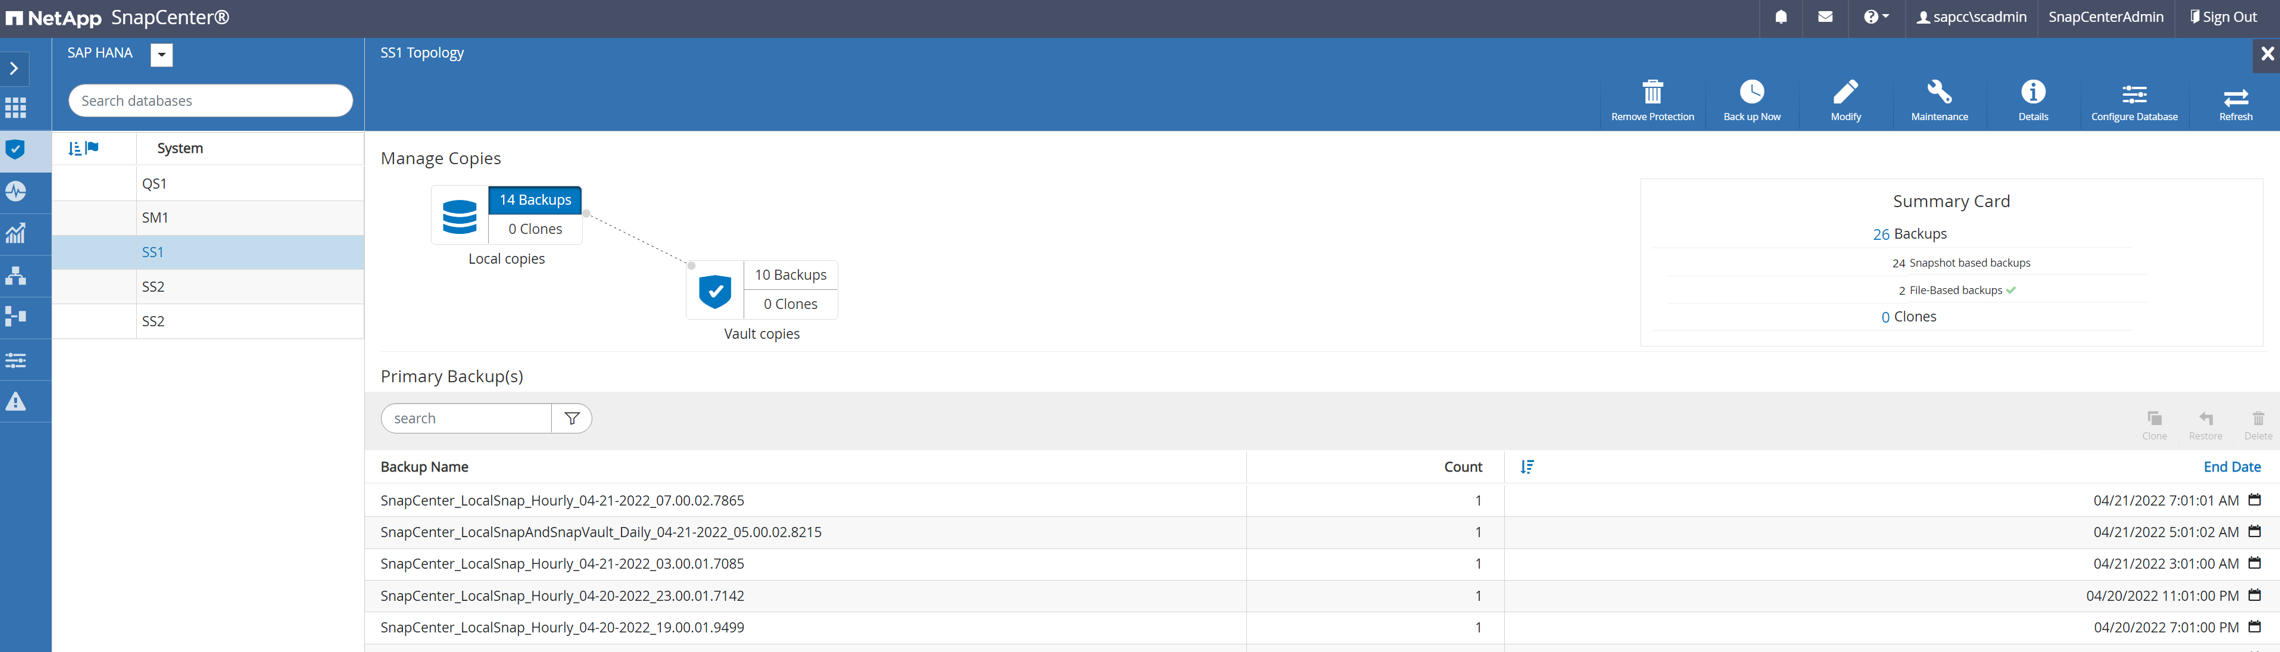Click calendar icon beside 04/21/2022 5:01:02 AM
This screenshot has height=652, width=2280.
click(2254, 532)
